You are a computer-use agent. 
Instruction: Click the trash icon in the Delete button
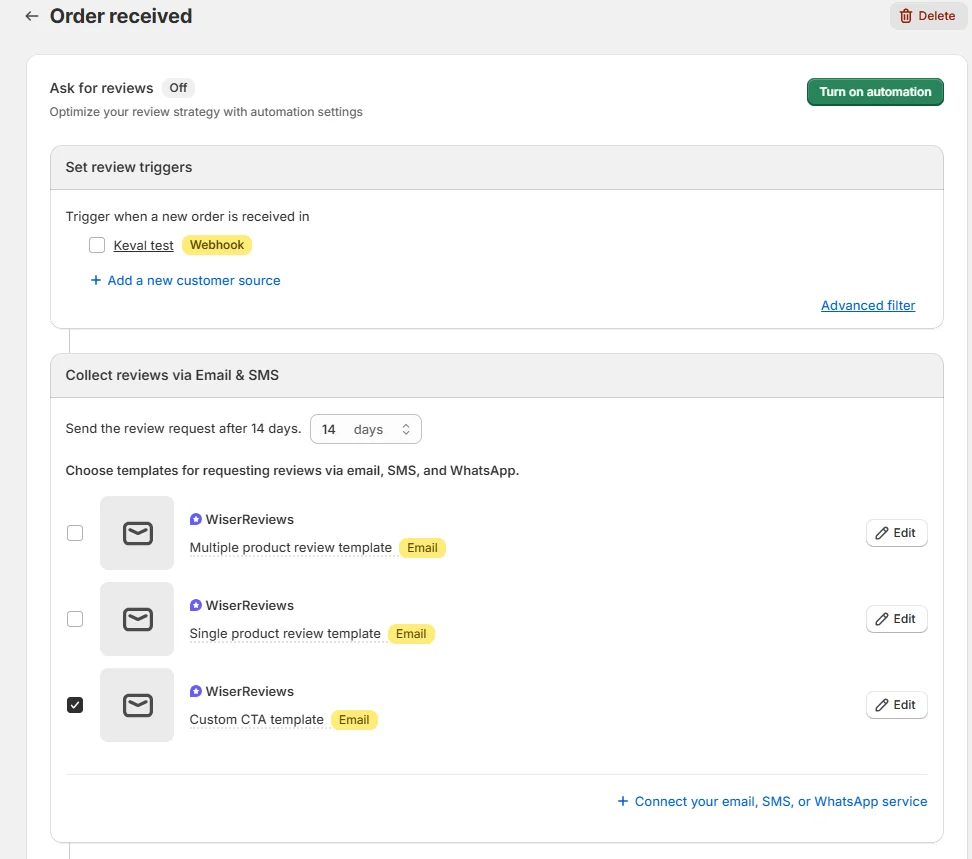[x=904, y=16]
